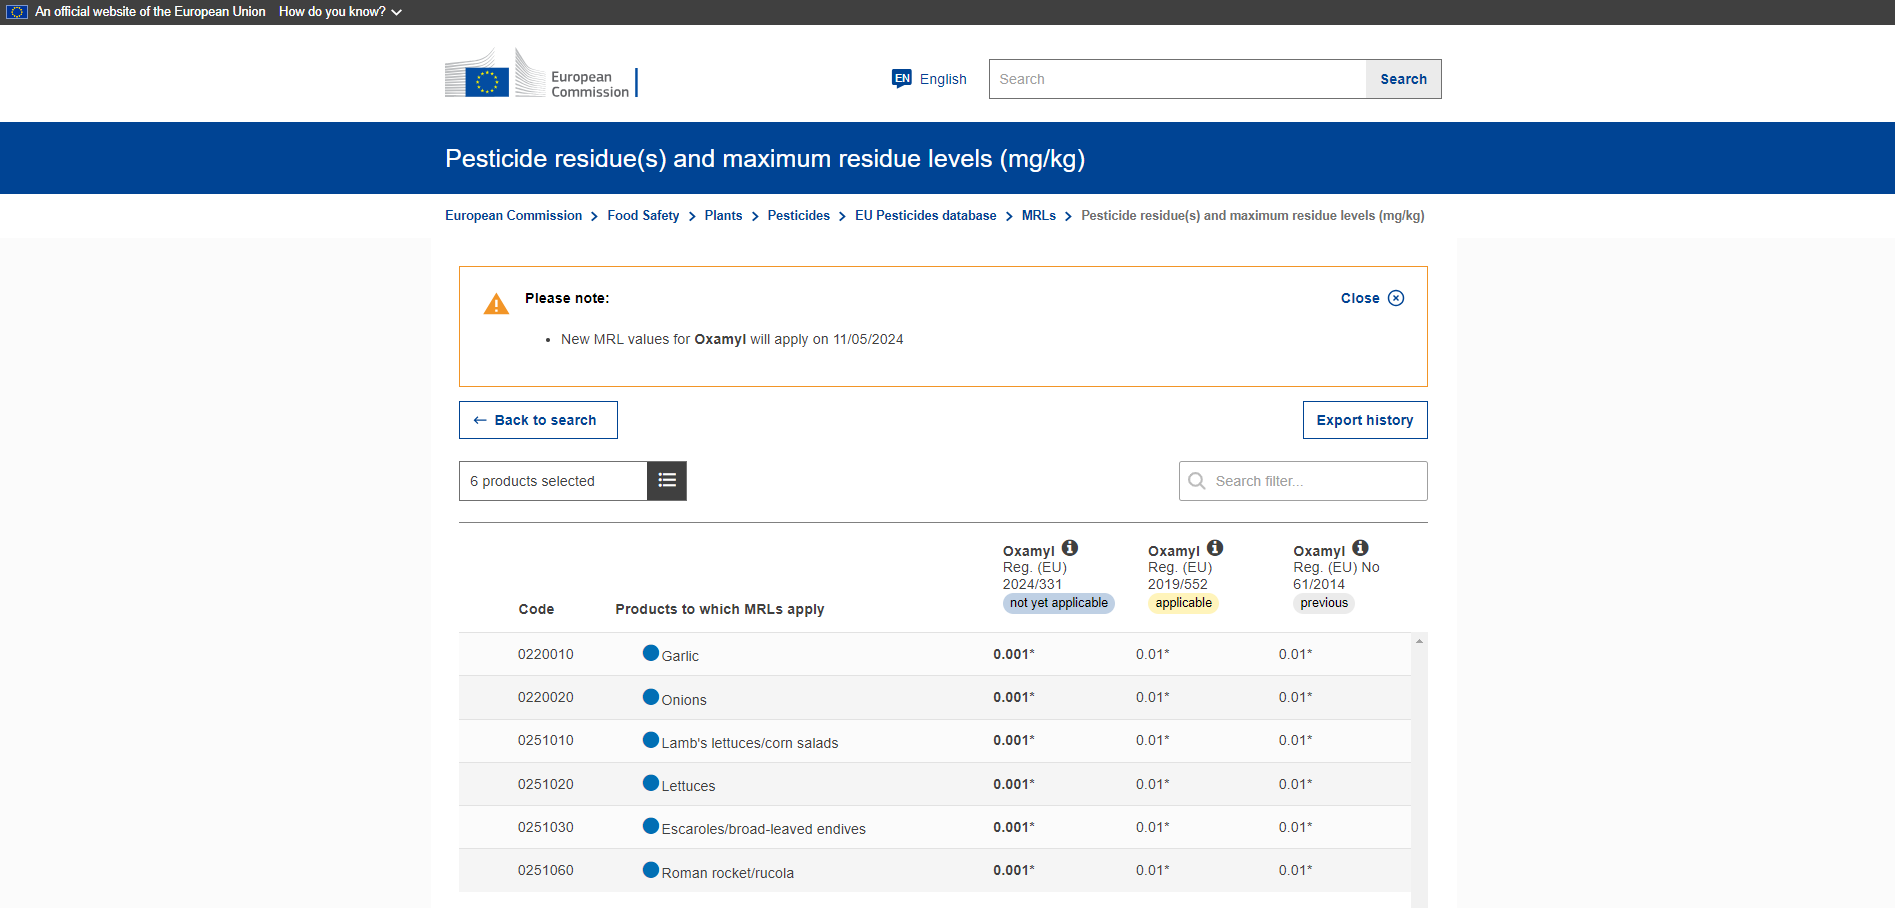
Task: Click blue dot beside Lamb's lettuces/corn salads
Action: 651,740
